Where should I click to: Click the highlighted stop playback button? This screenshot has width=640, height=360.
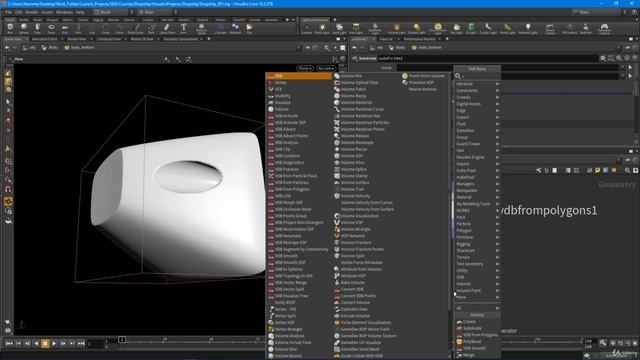click(x=45, y=344)
